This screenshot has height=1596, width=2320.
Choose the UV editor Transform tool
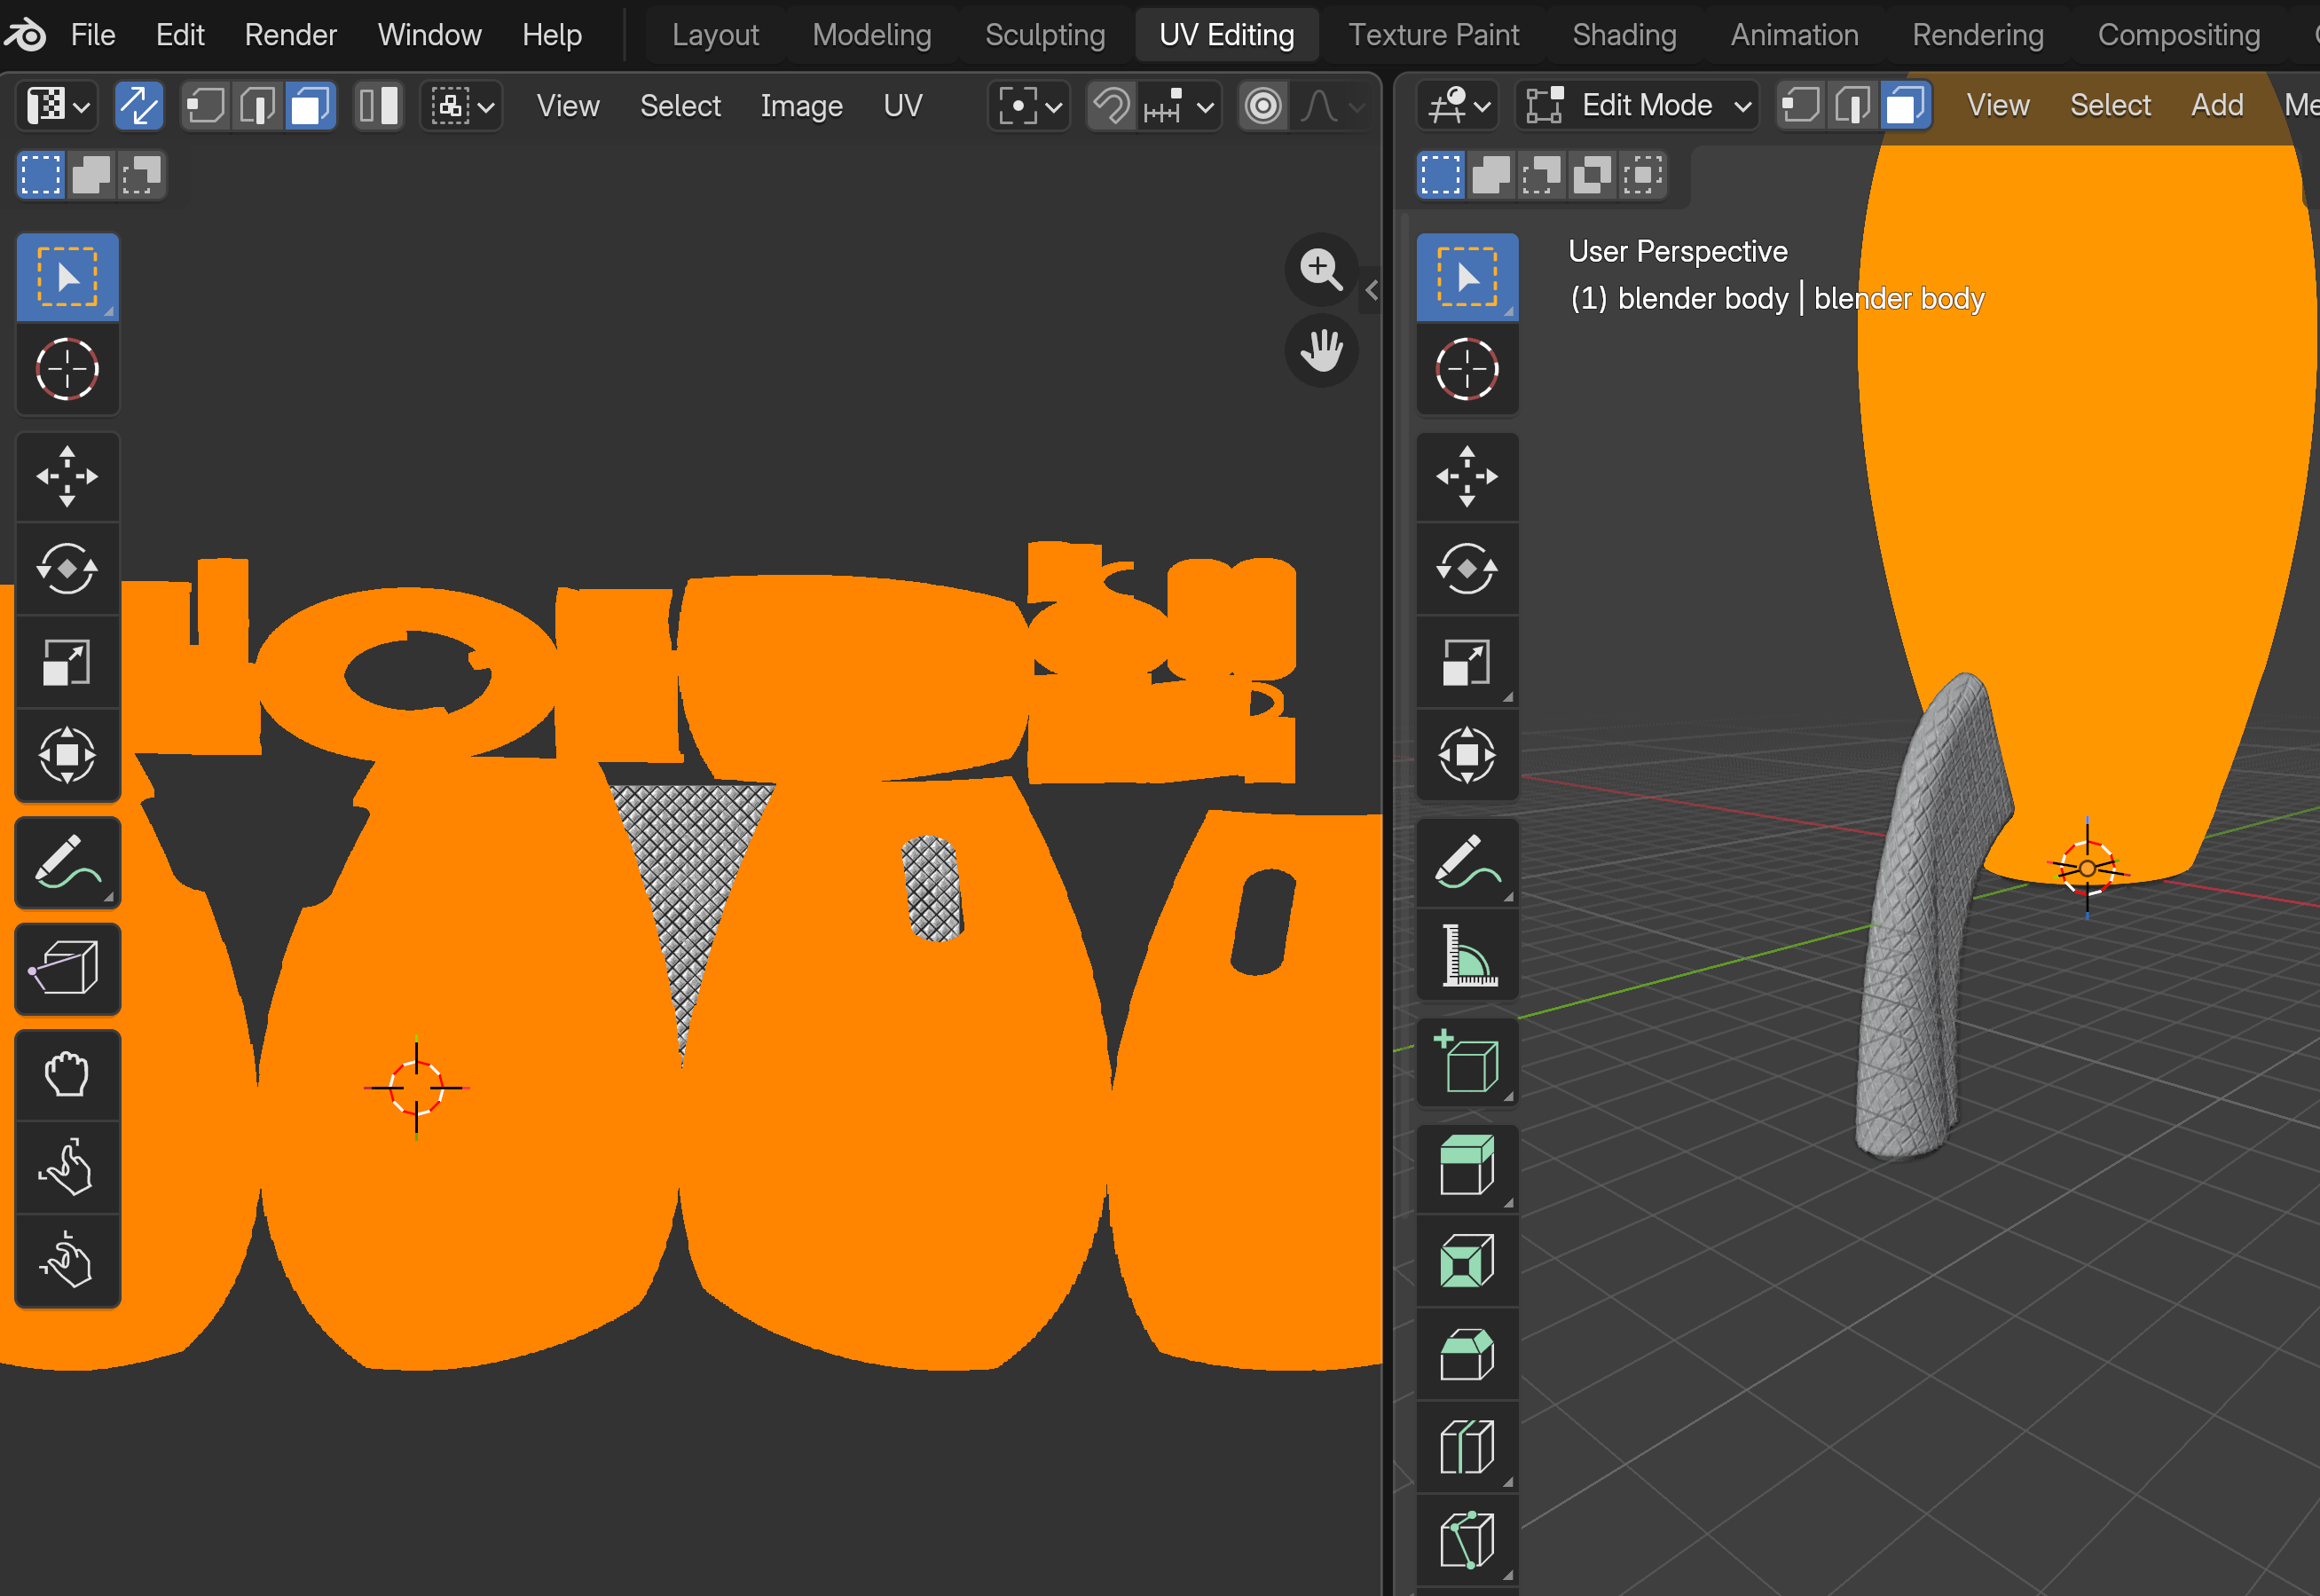click(x=67, y=754)
